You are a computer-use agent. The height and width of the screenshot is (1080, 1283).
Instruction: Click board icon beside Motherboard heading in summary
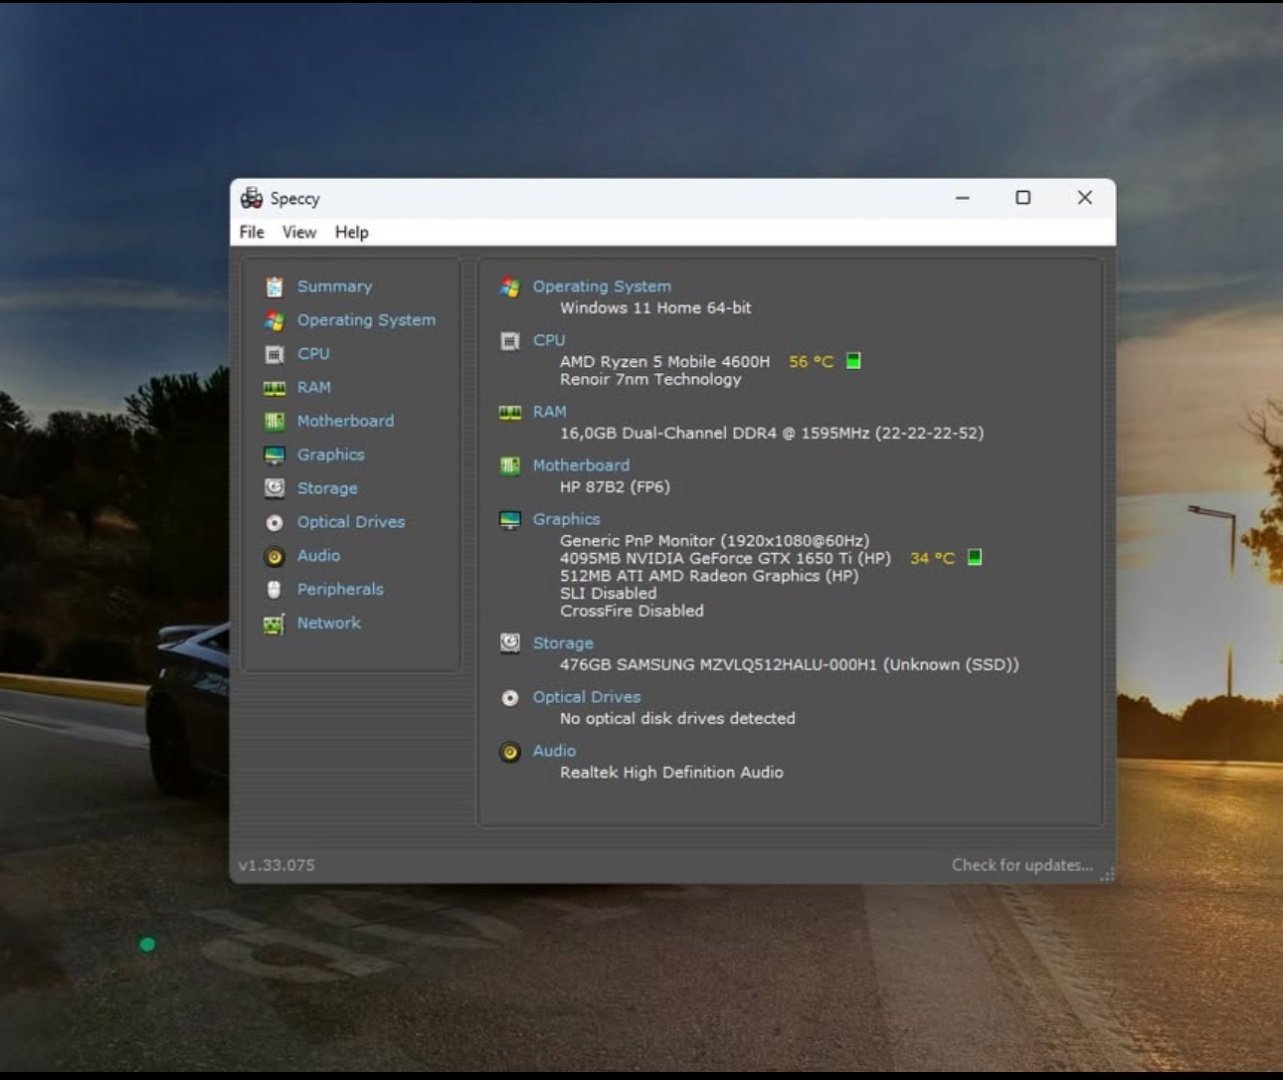[x=510, y=466]
